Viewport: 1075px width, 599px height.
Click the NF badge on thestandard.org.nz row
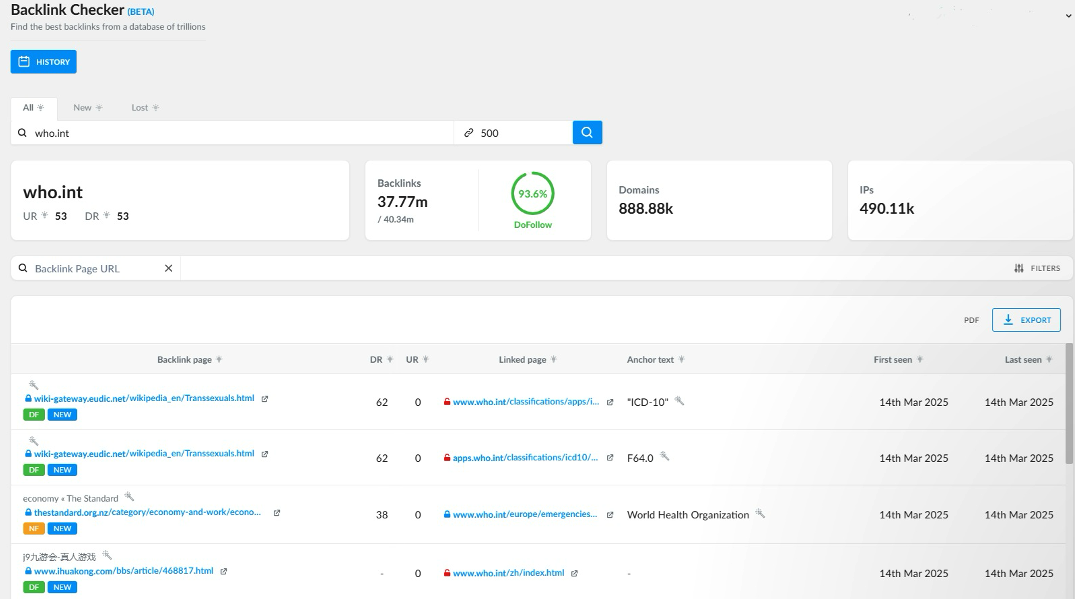pyautogui.click(x=34, y=528)
